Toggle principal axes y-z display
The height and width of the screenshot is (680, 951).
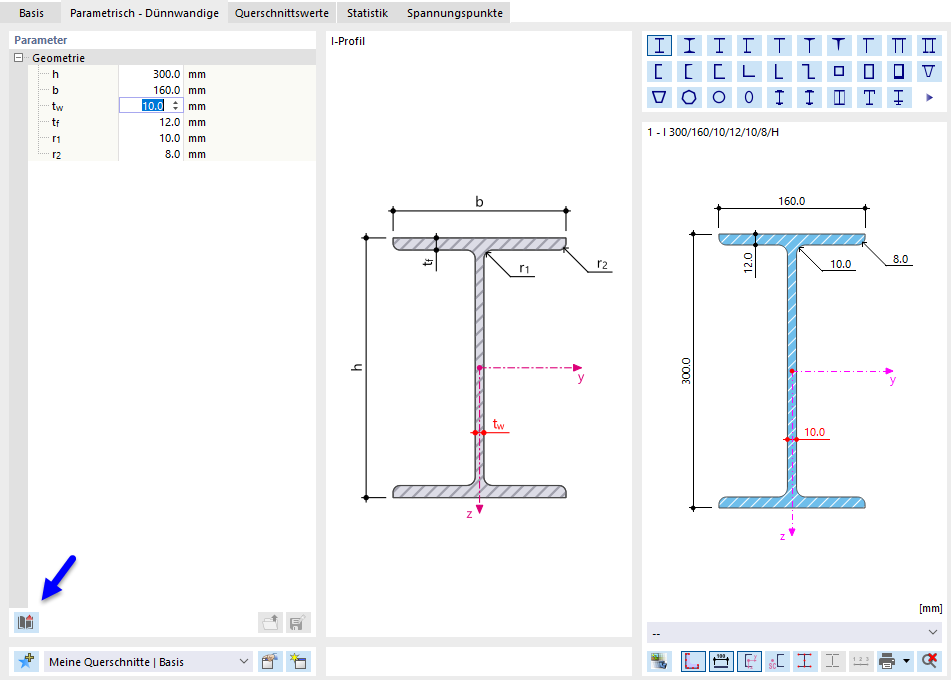[749, 661]
